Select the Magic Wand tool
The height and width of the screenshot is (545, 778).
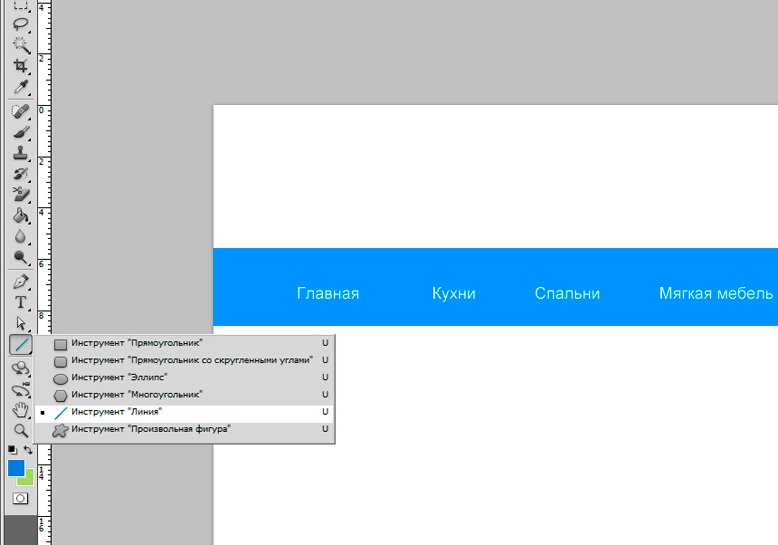[20, 45]
